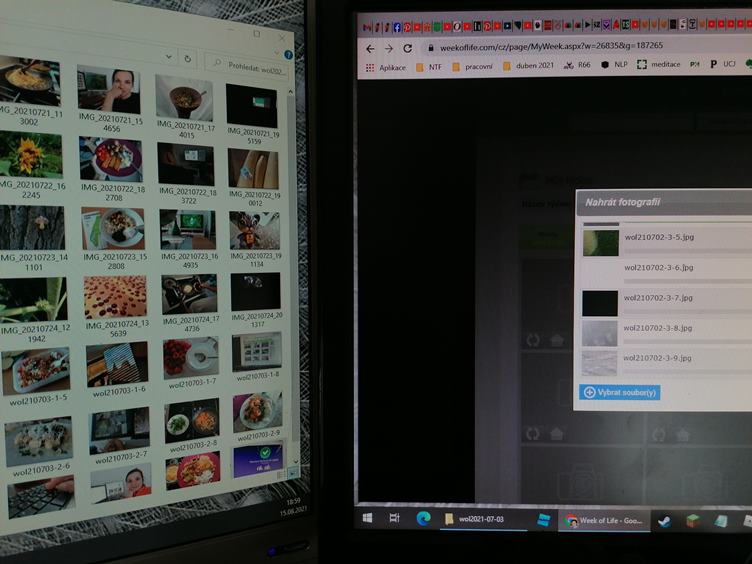752x564 pixels.
Task: Open the NLP bookmark
Action: [614, 64]
